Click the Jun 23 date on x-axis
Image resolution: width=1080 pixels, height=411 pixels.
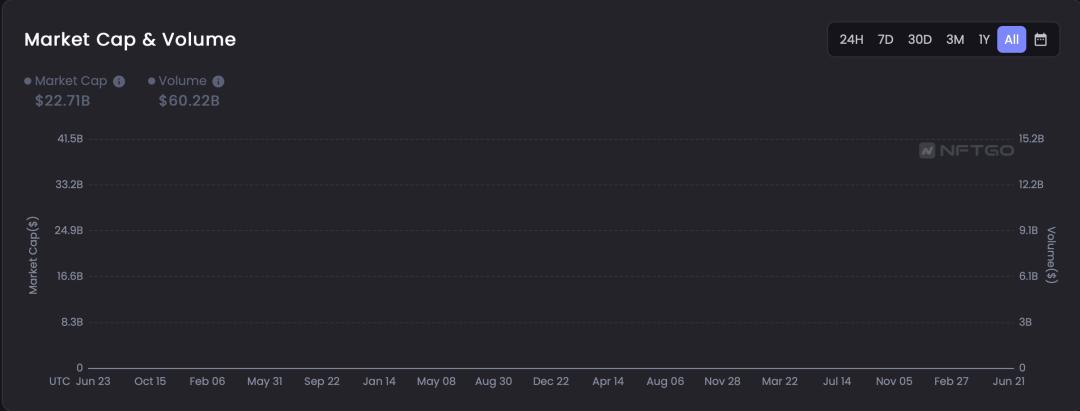click(x=93, y=381)
